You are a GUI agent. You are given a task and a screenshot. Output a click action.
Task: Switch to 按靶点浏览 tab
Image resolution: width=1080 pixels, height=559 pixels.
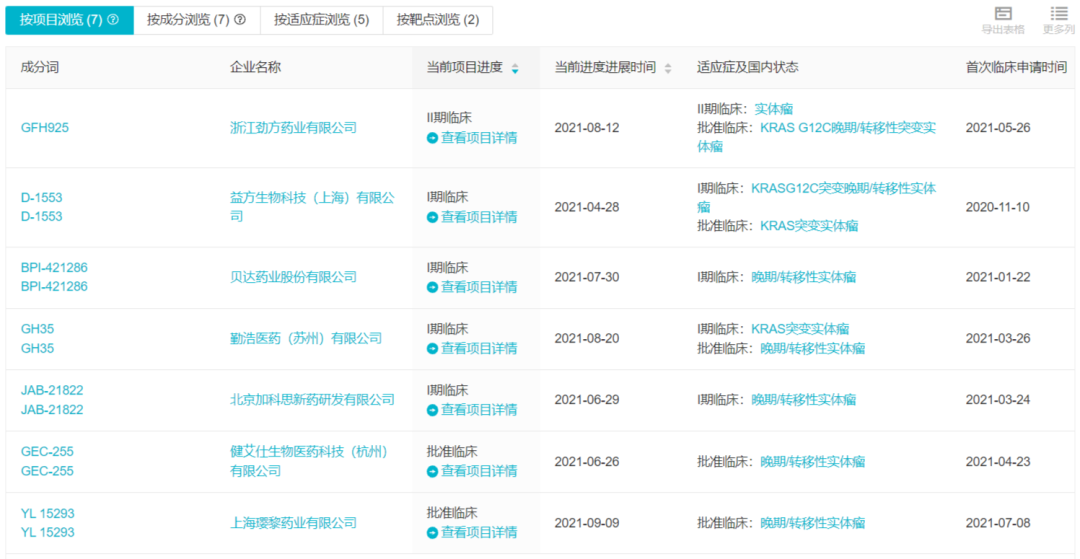tap(437, 20)
